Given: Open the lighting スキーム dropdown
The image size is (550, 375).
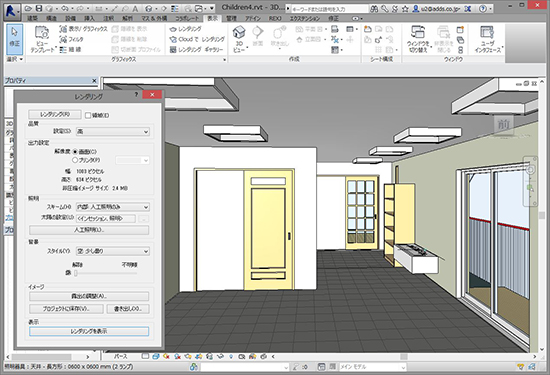Looking at the screenshot, I should click(113, 207).
